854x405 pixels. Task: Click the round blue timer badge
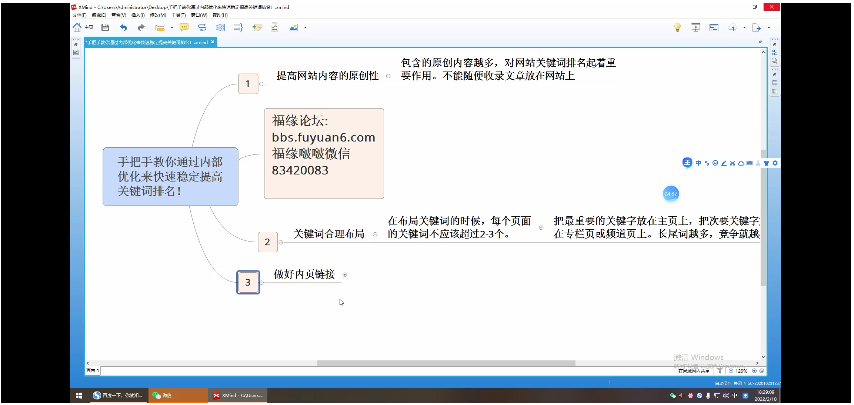point(671,193)
